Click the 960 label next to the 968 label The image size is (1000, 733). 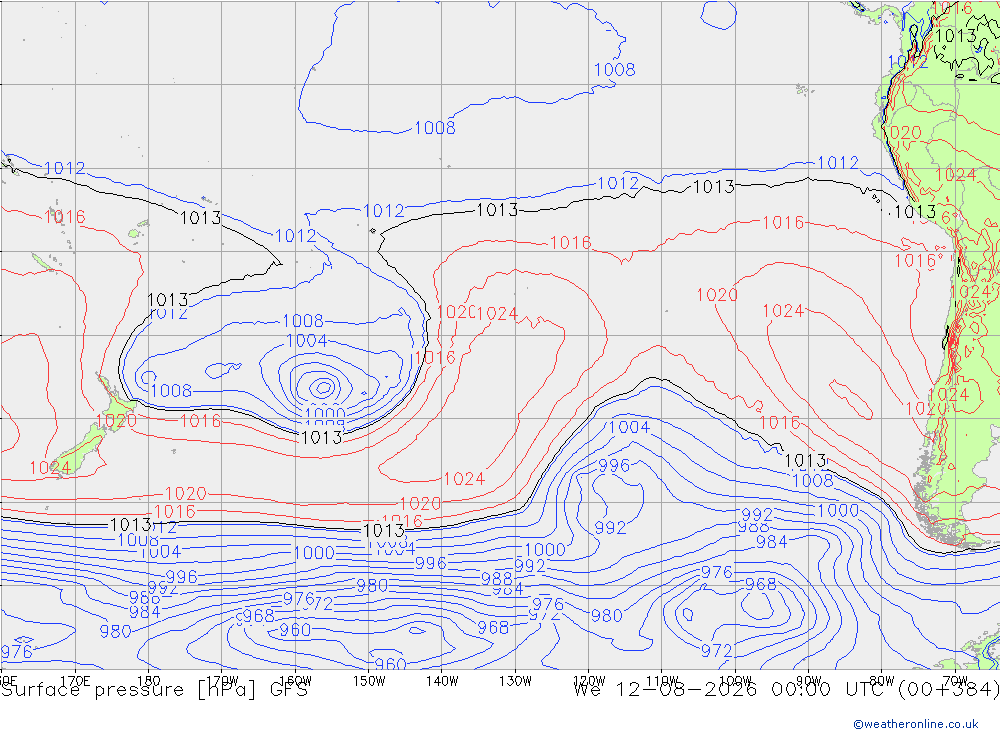[295, 630]
